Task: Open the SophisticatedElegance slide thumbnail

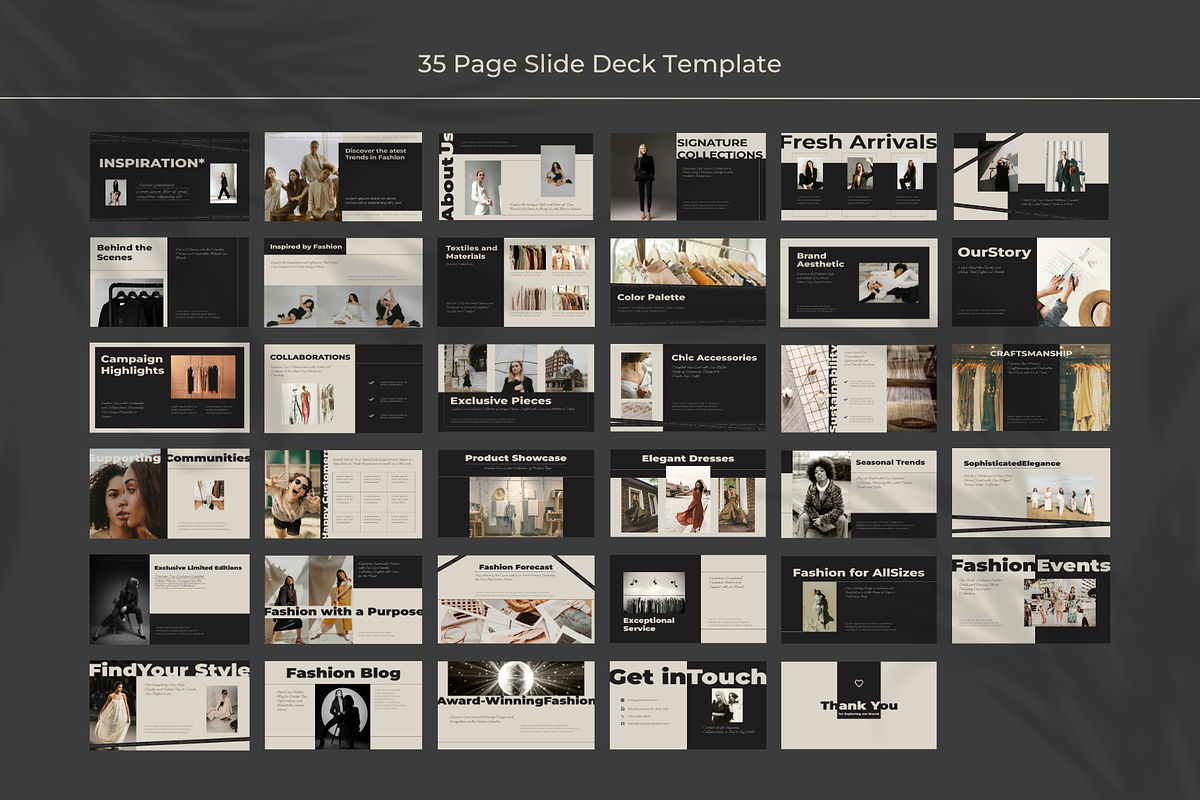Action: point(1031,494)
